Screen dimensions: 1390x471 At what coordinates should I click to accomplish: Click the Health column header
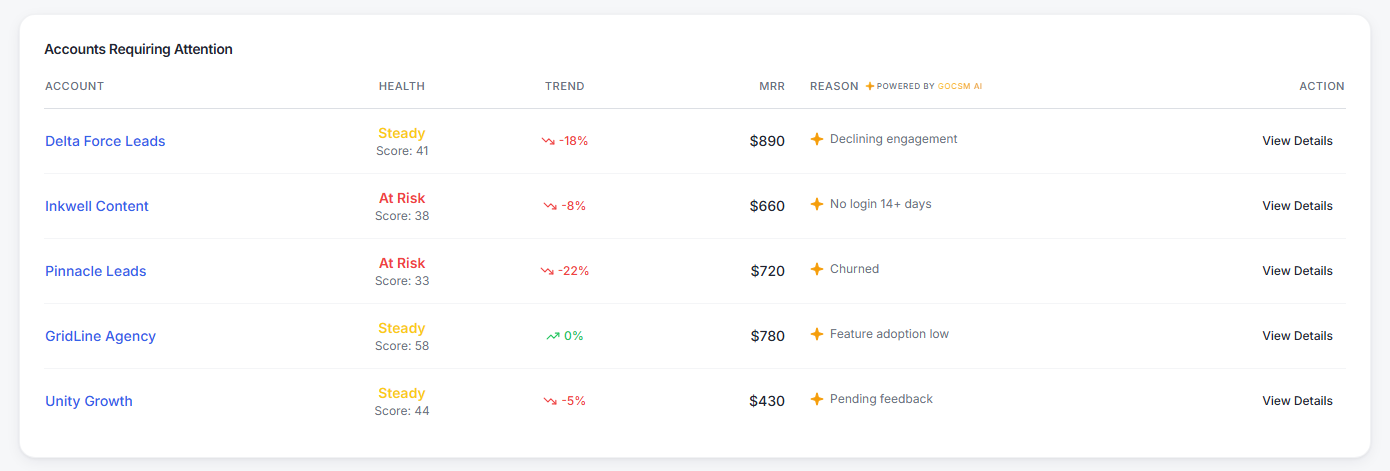pos(402,86)
